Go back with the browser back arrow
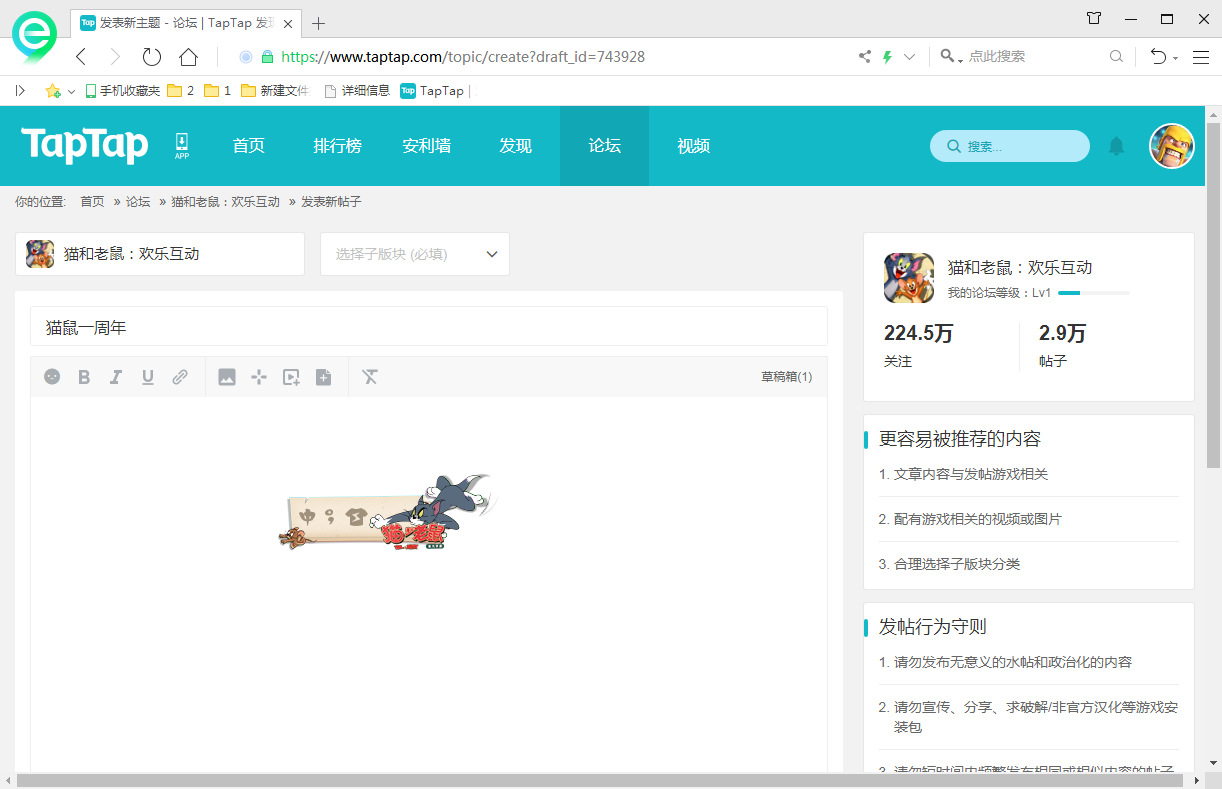This screenshot has height=789, width=1222. tap(81, 57)
